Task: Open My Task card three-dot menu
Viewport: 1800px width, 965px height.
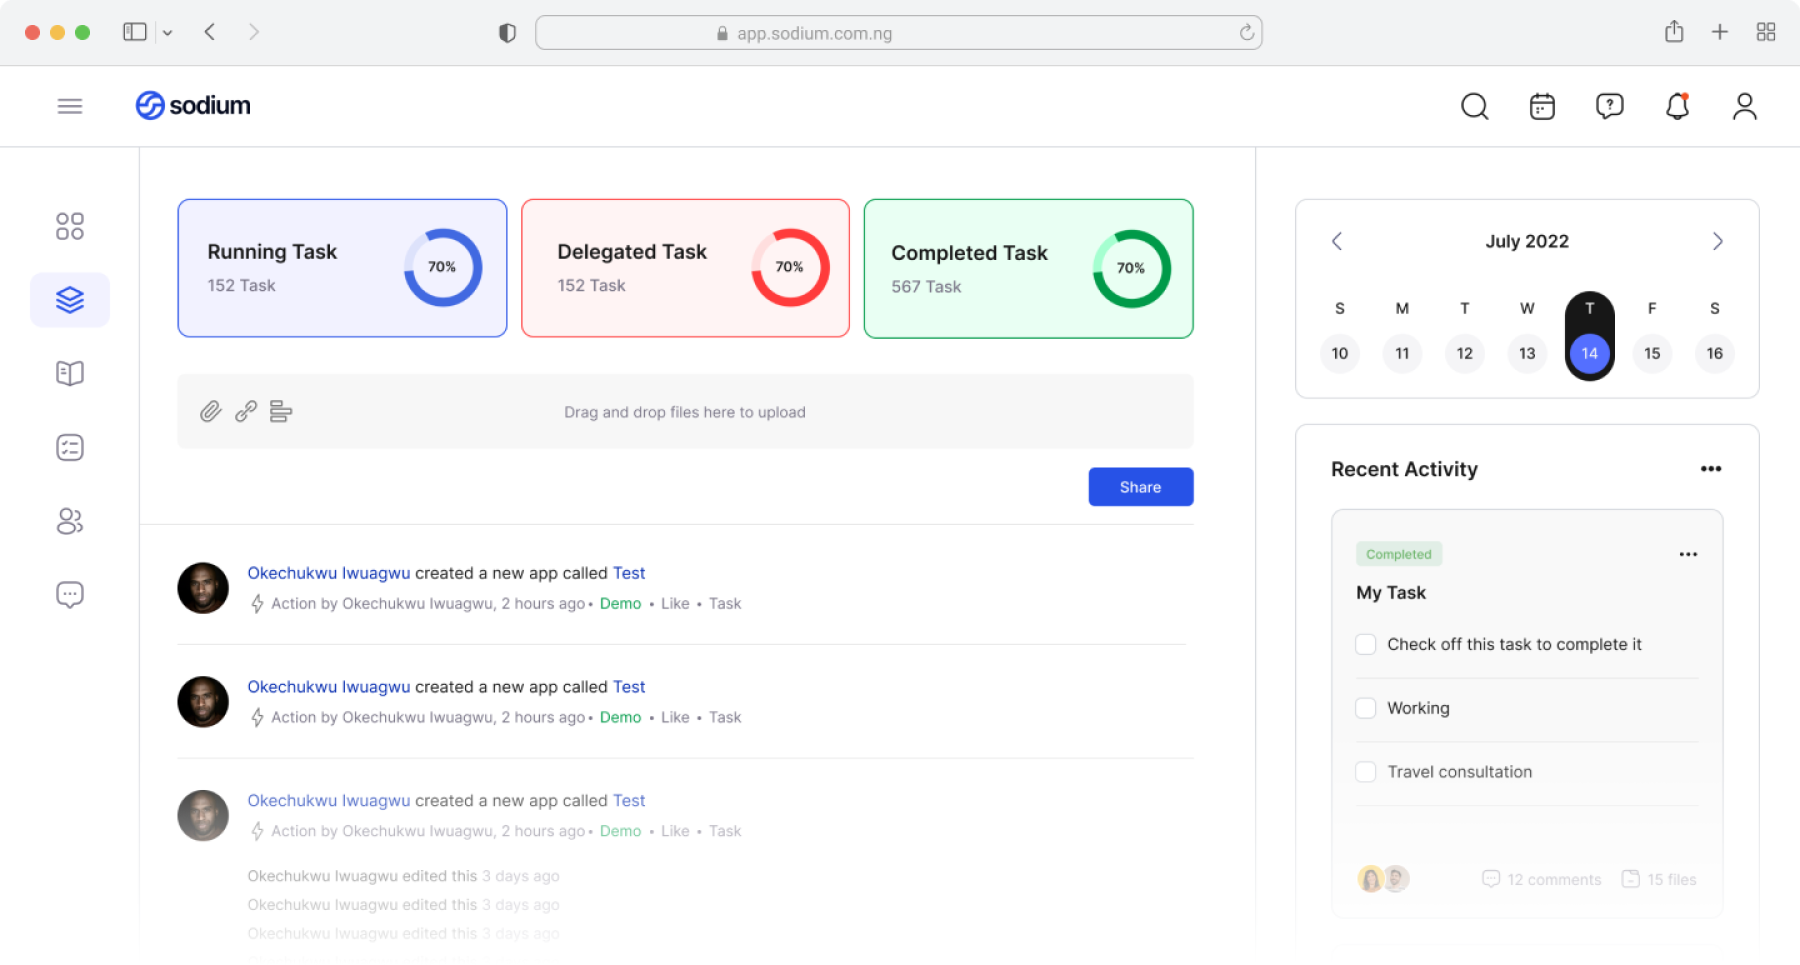Action: [x=1688, y=554]
